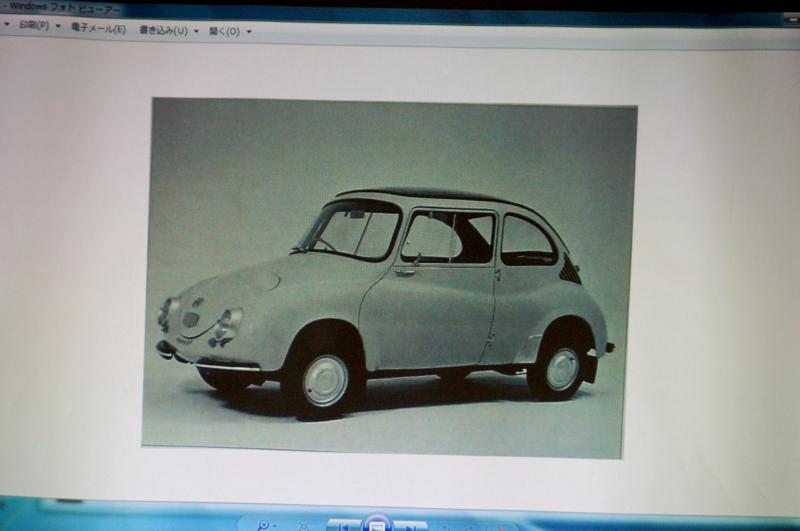
Task: Start the slideshow with center round button
Action: (x=377, y=524)
